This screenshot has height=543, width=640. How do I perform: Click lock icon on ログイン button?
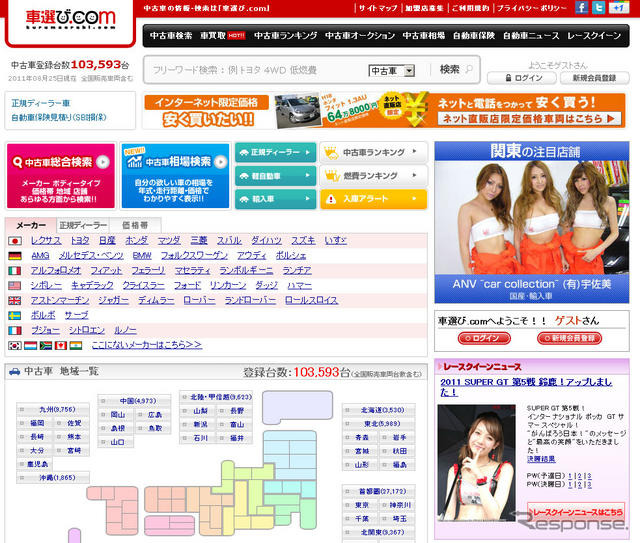point(509,78)
